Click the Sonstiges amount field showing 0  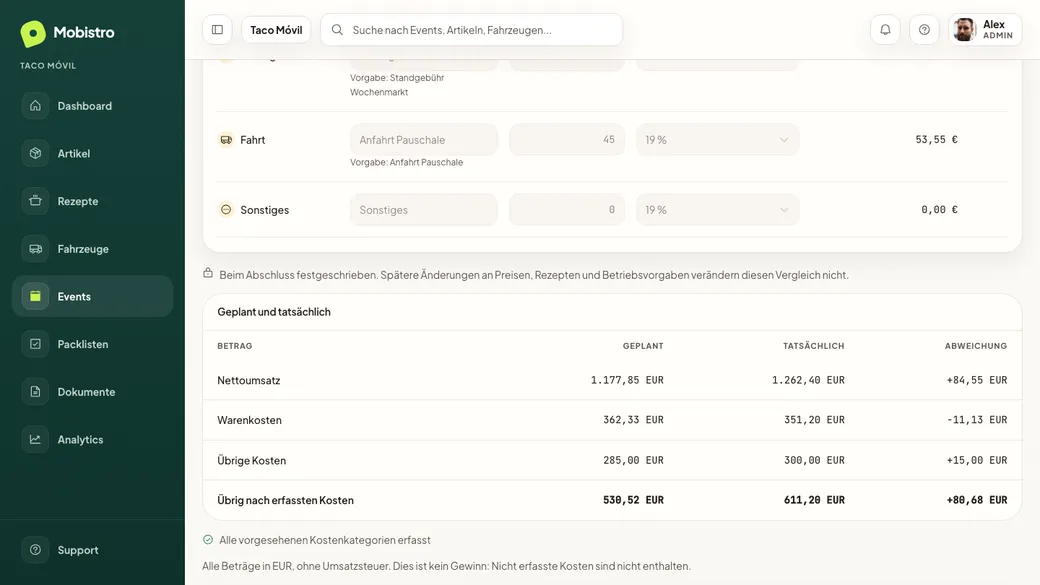(x=566, y=210)
